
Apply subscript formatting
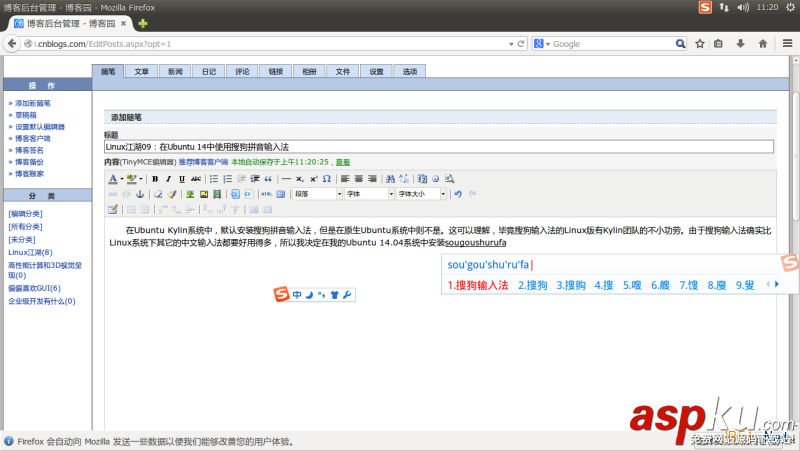tap(300, 179)
